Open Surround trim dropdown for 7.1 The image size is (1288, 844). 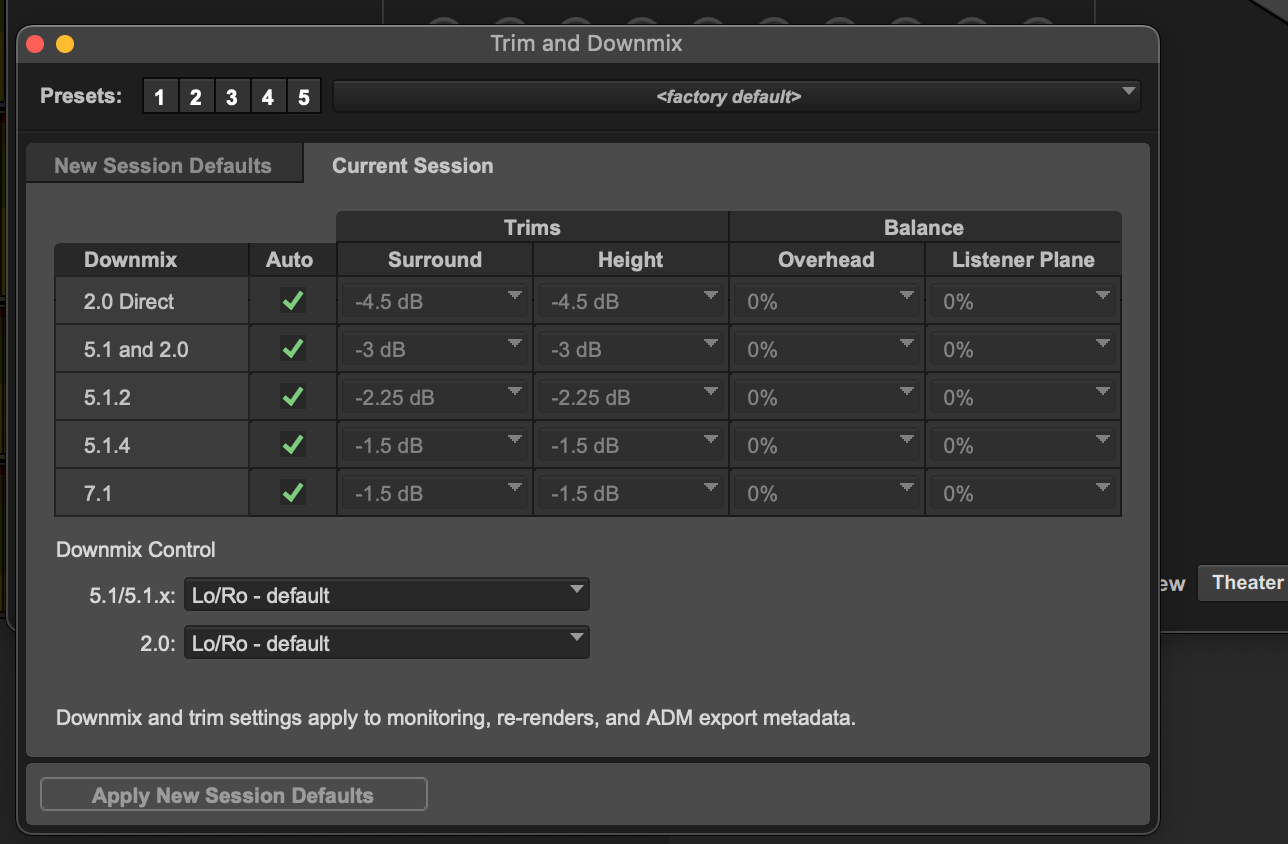tap(435, 493)
